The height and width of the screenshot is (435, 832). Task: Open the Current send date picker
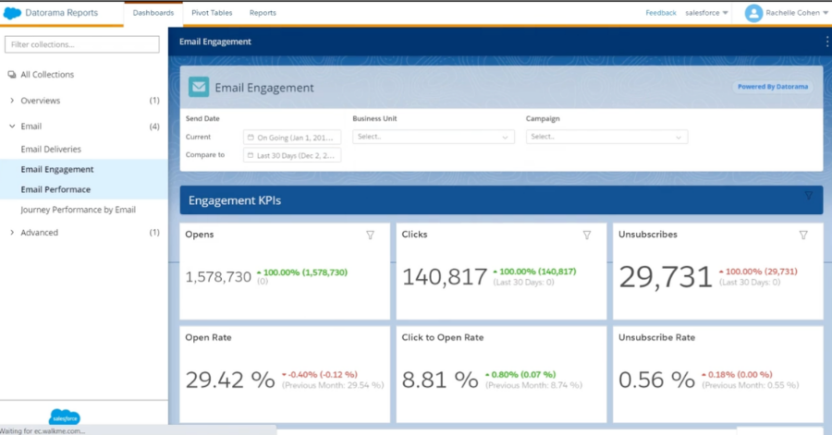pos(292,137)
